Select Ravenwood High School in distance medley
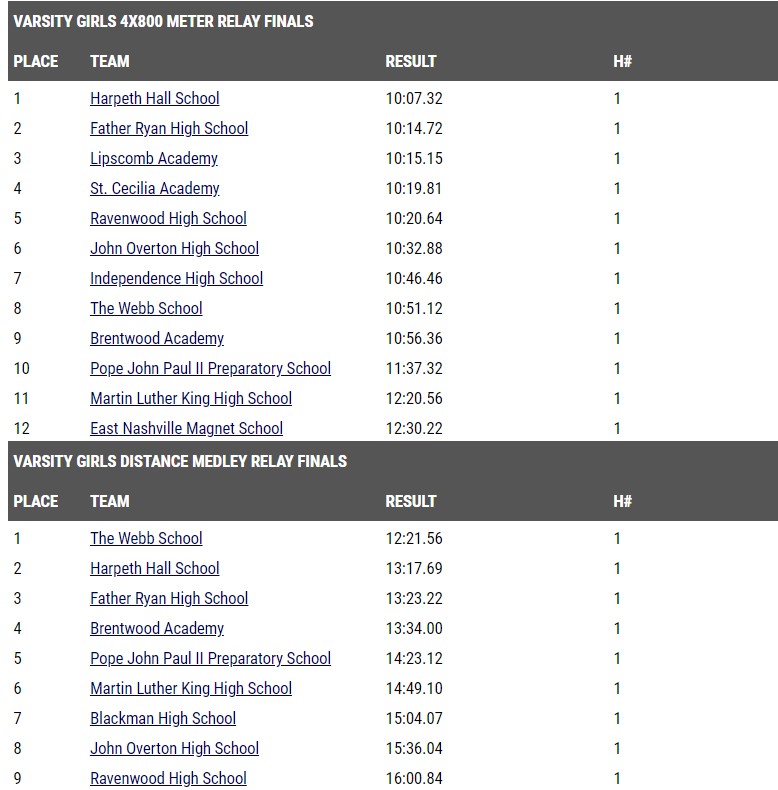Screen dimensions: 778x790 pos(168,778)
